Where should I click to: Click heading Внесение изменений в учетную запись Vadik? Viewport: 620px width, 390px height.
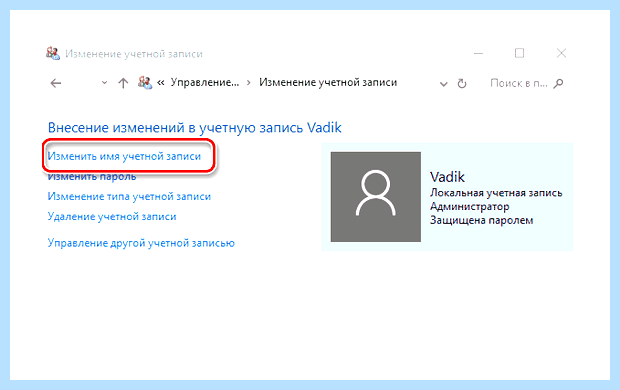tap(195, 128)
